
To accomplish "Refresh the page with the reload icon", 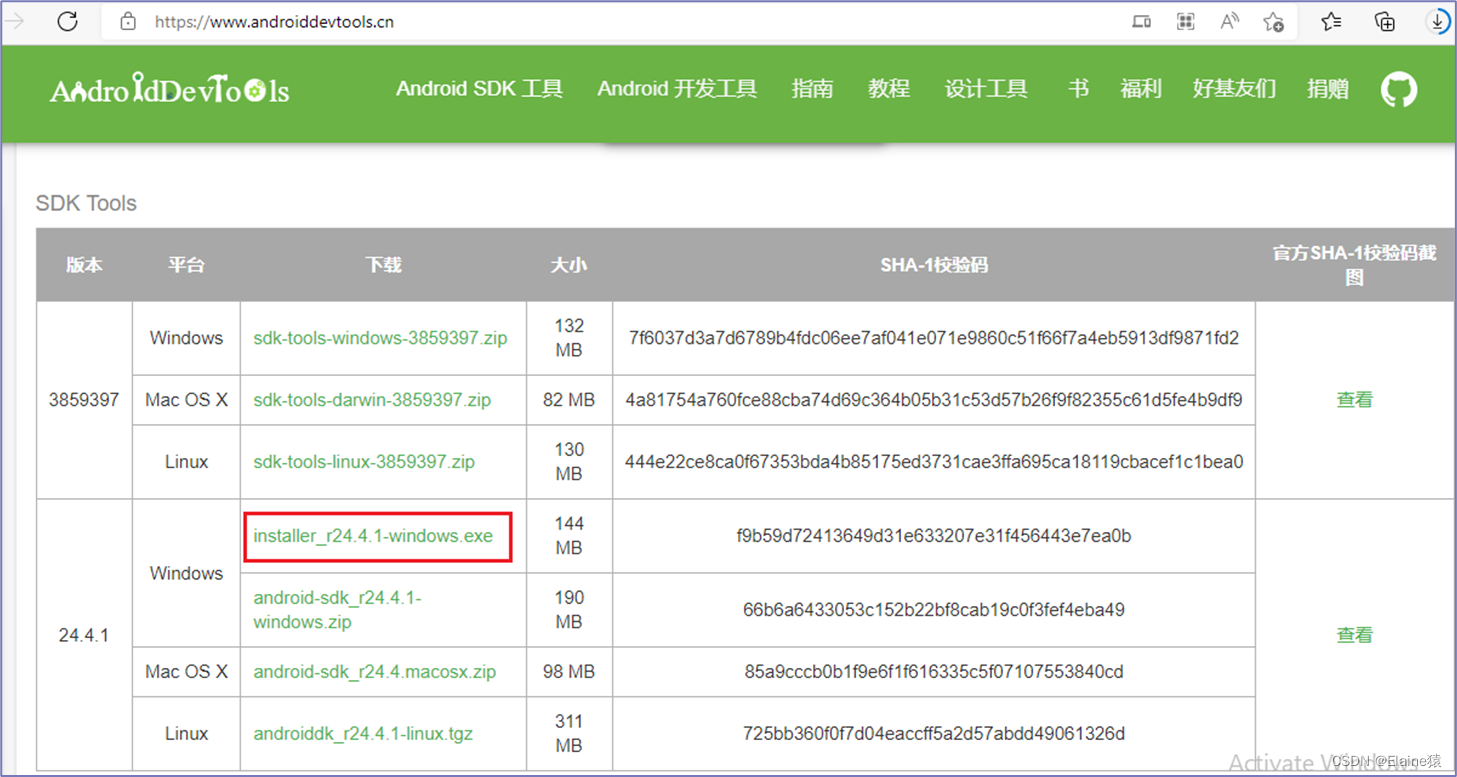I will coord(67,21).
